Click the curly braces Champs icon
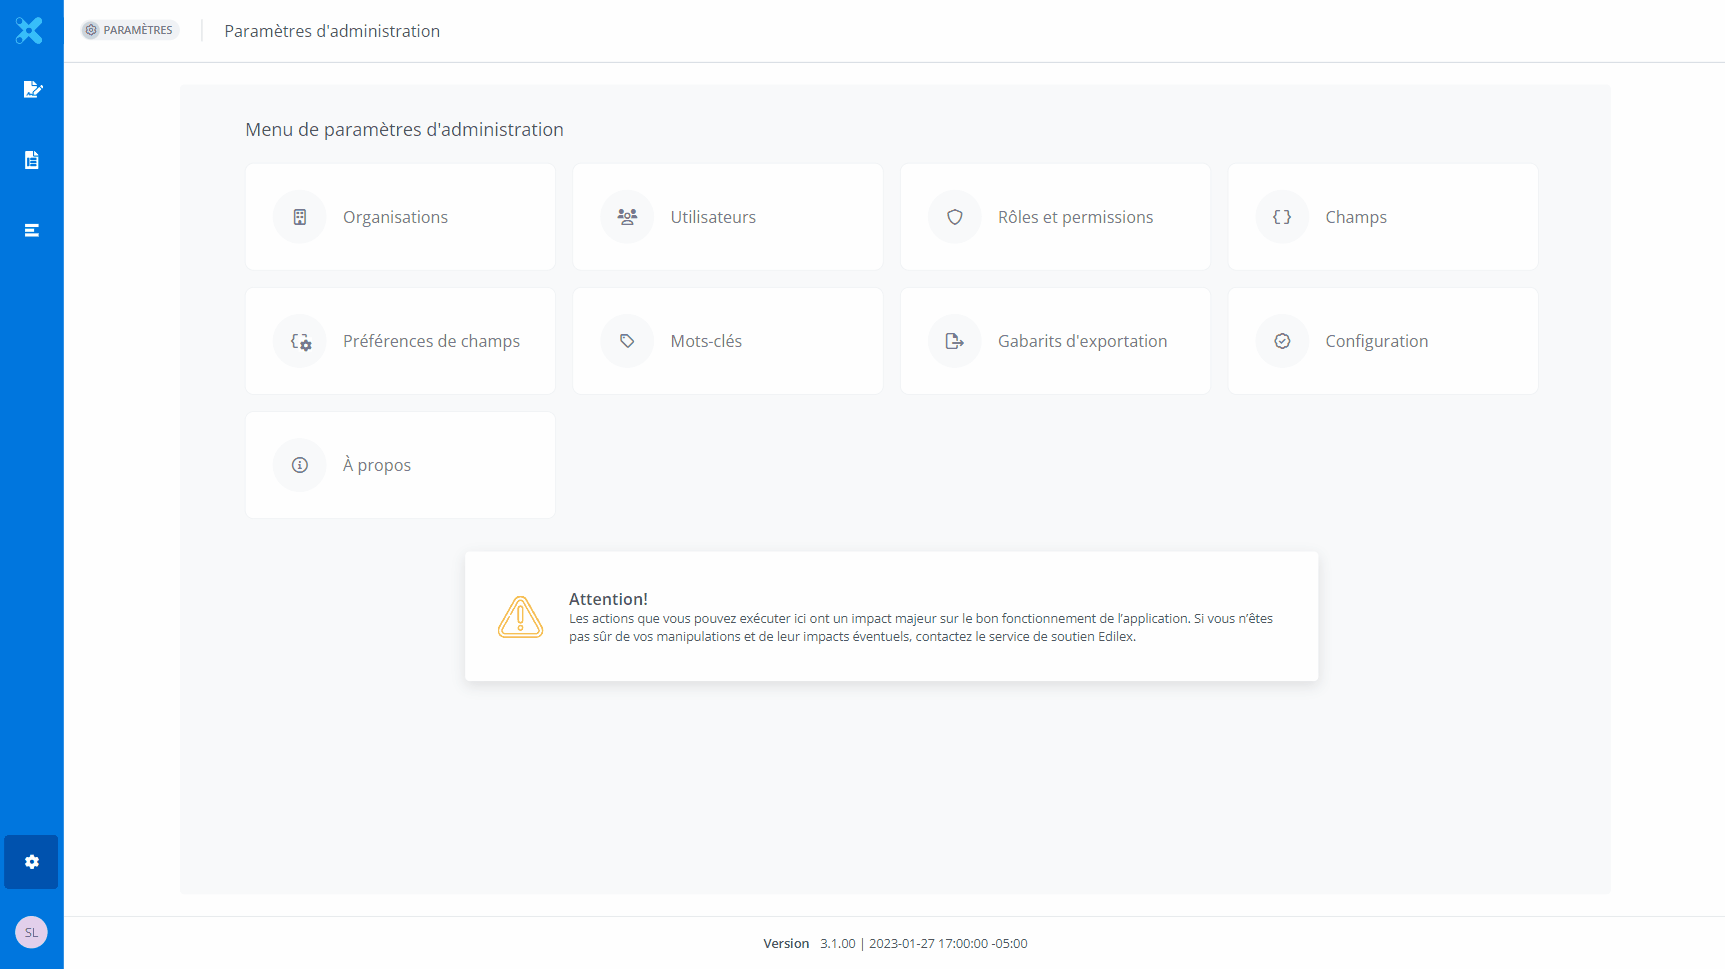 pyautogui.click(x=1282, y=217)
